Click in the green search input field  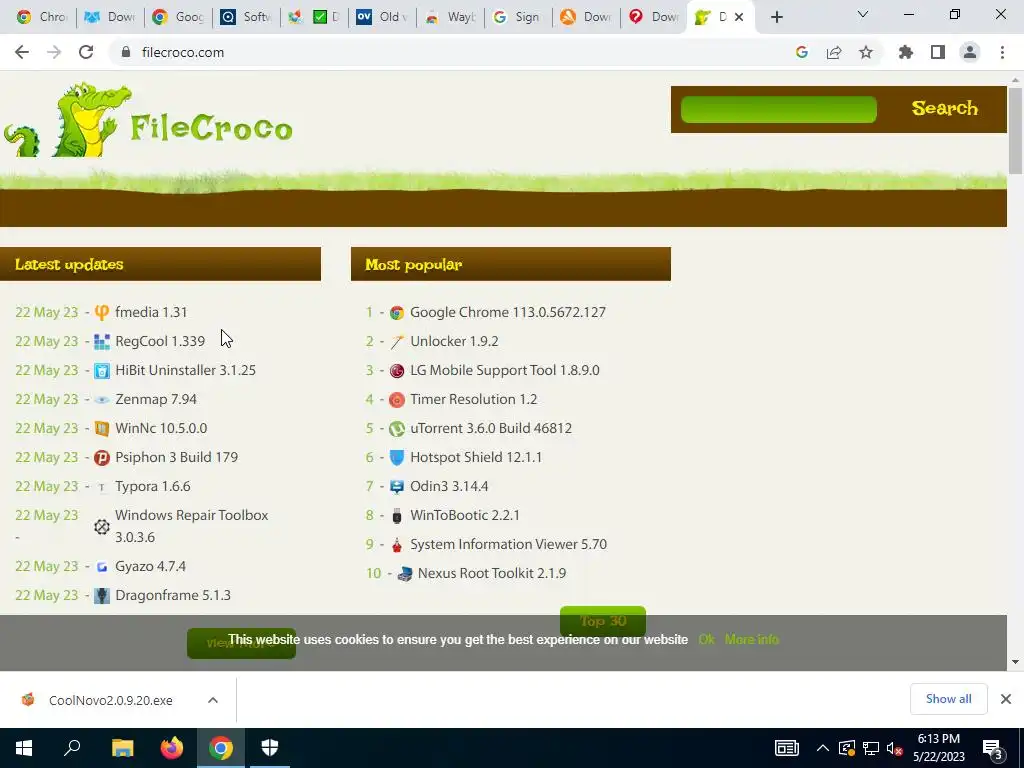click(x=778, y=109)
